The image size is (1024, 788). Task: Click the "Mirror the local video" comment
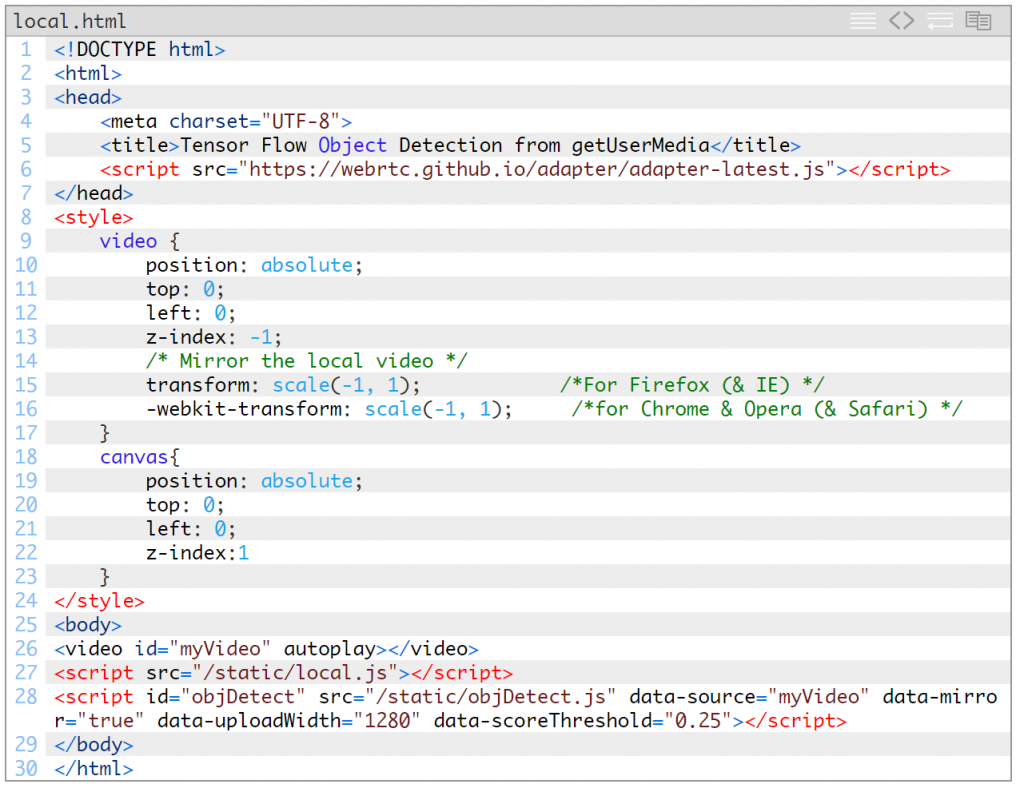tap(306, 361)
